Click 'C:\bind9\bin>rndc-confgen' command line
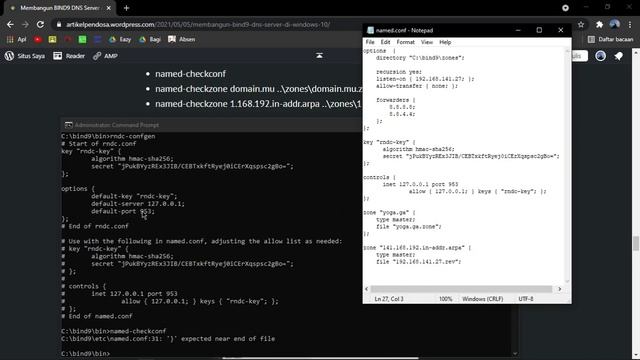 [x=108, y=136]
